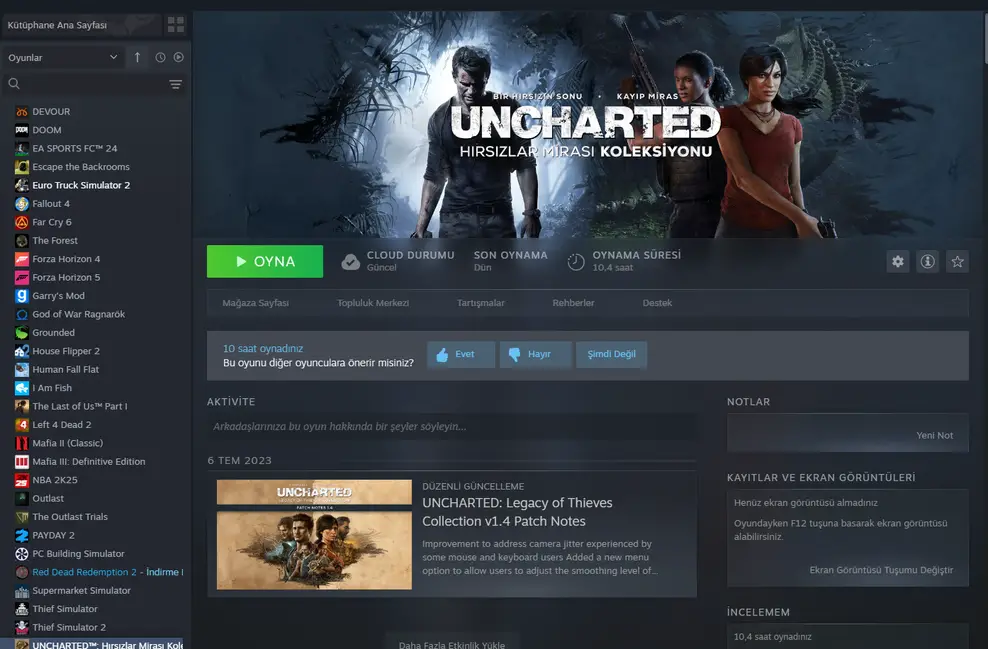Expand the Oyunlar category dropdown
Image resolution: width=988 pixels, height=649 pixels.
pos(62,57)
